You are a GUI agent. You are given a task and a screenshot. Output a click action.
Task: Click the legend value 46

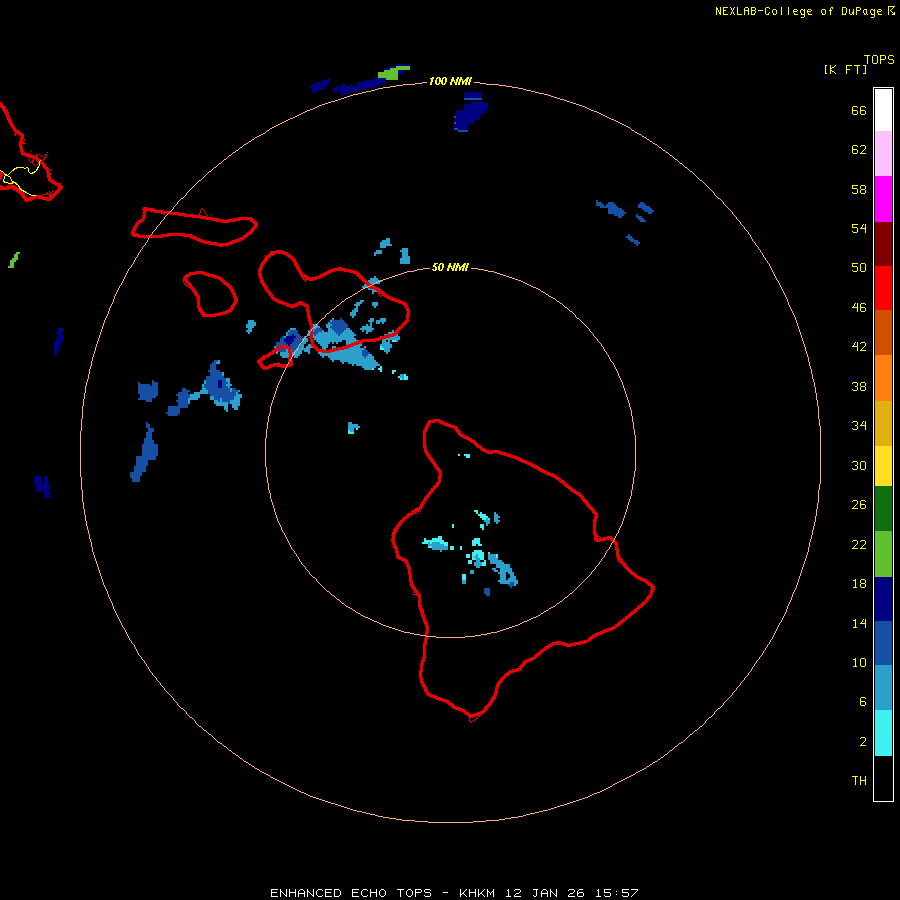[x=859, y=308]
